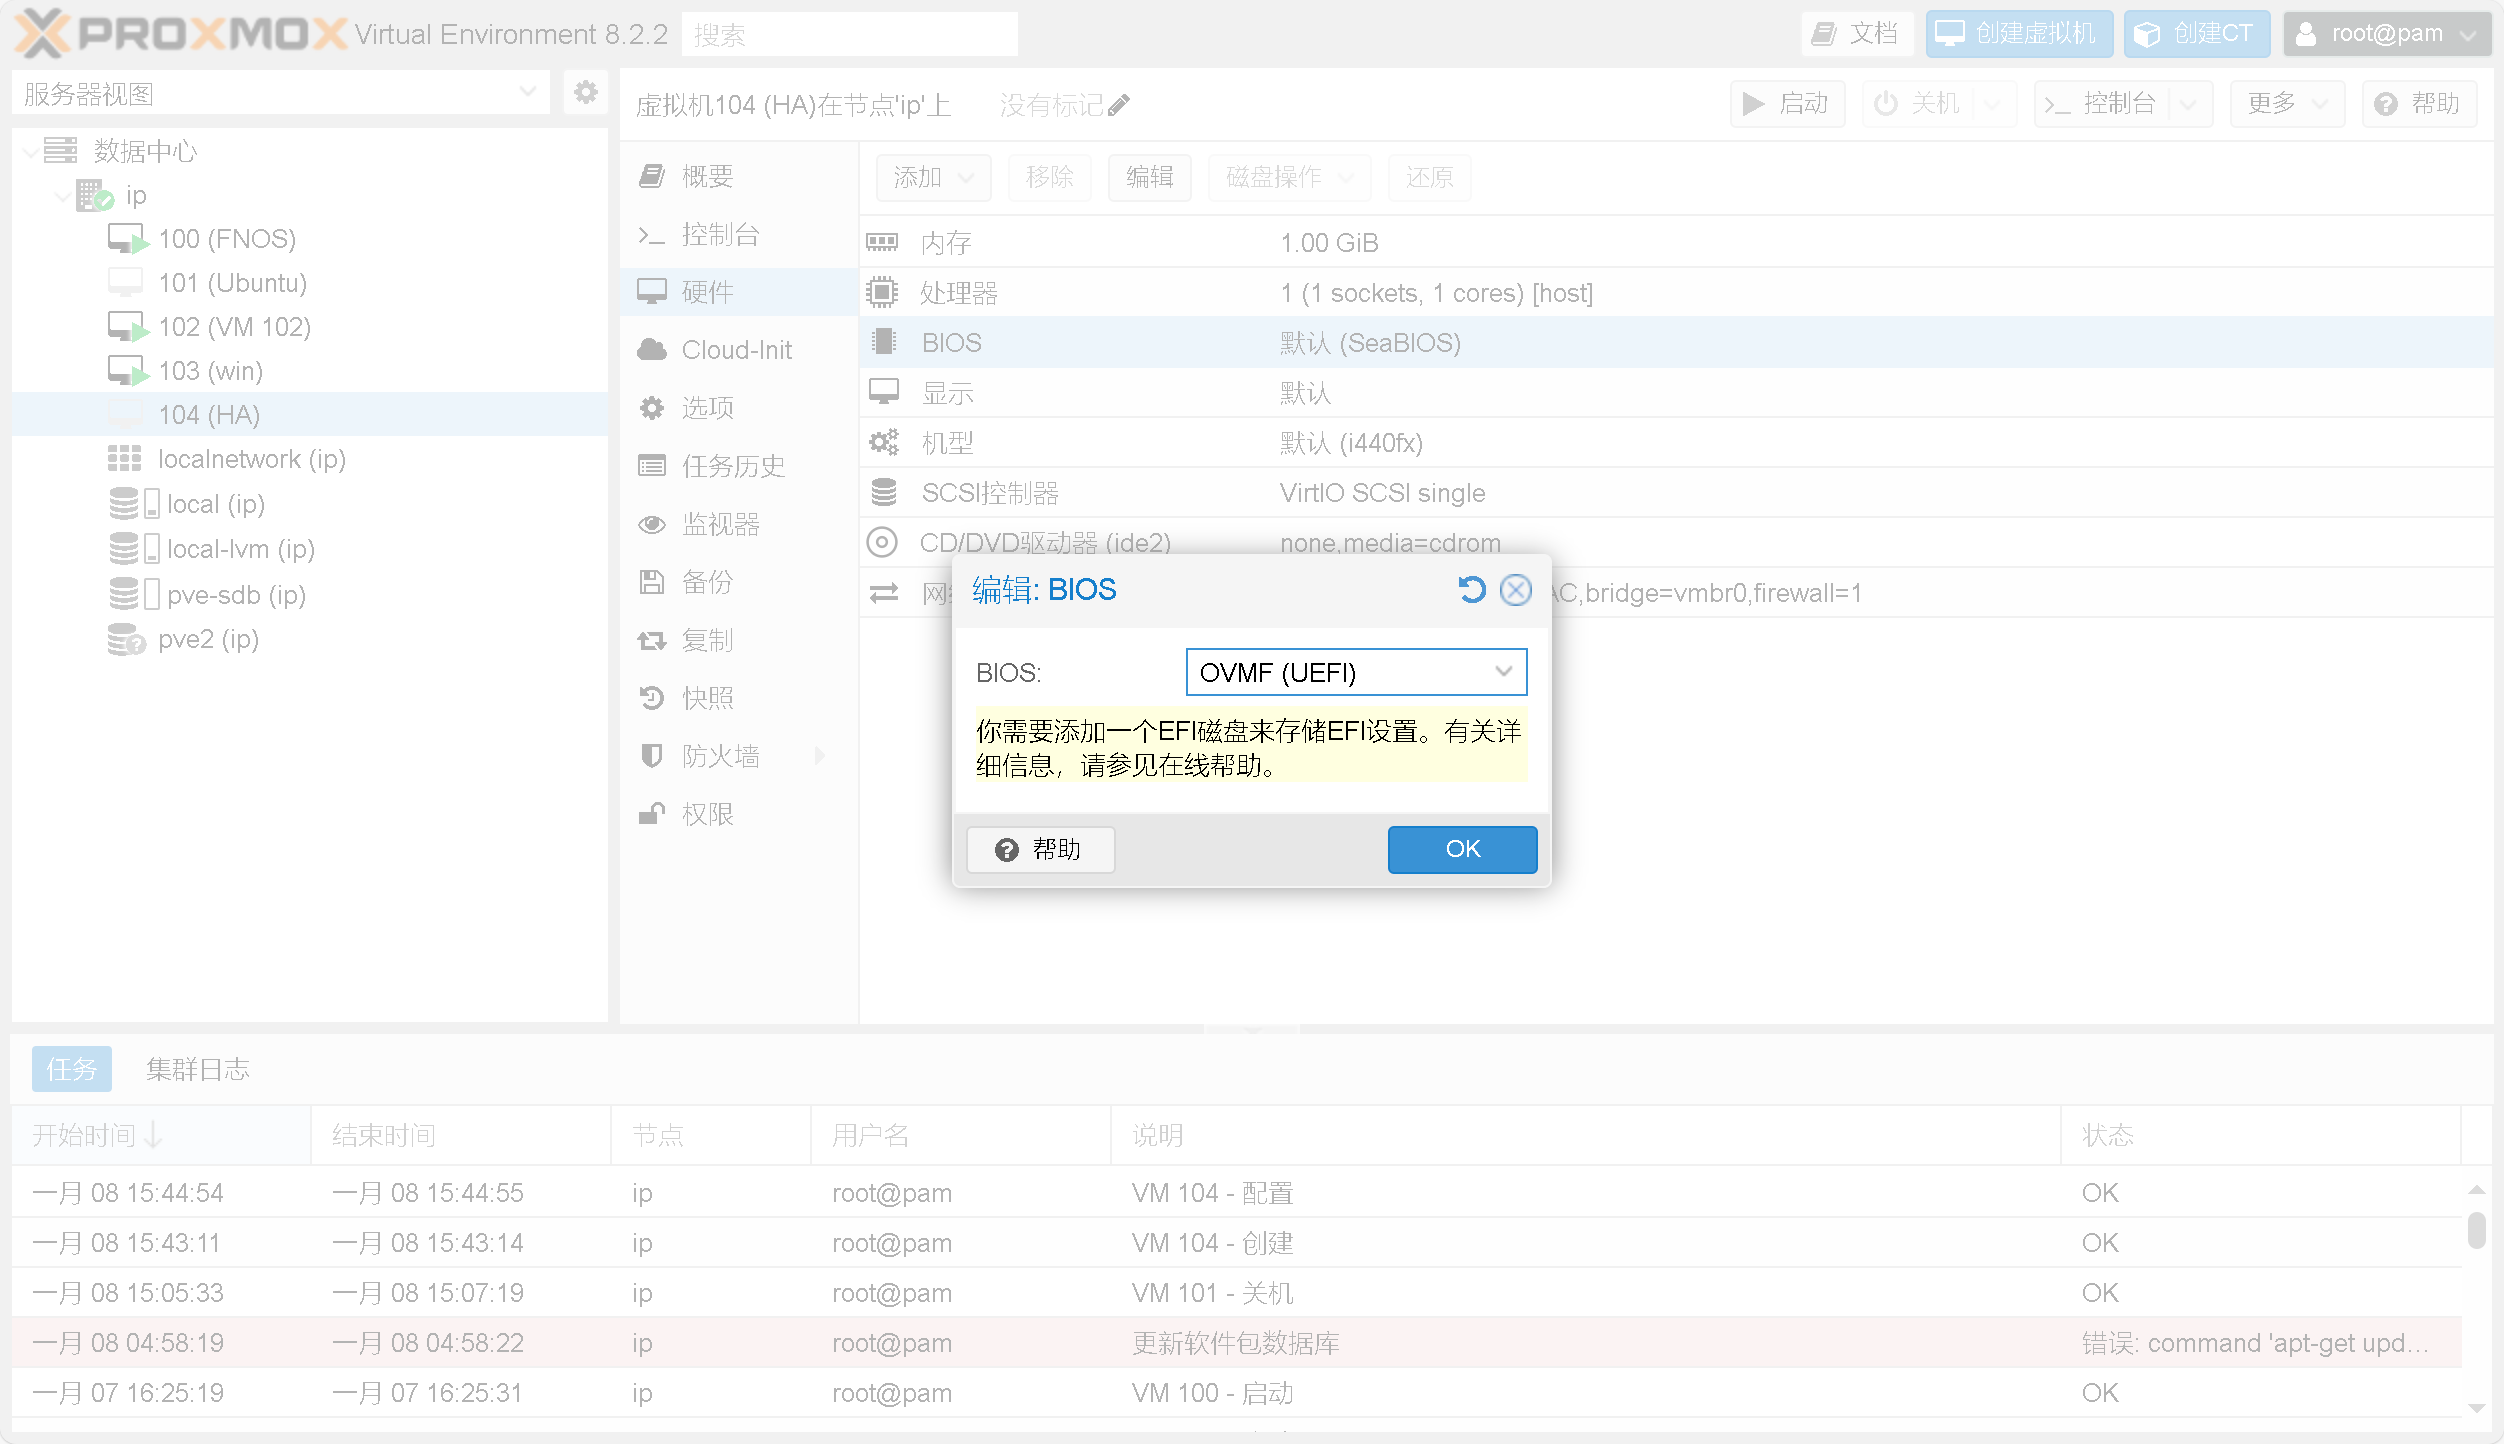The width and height of the screenshot is (2504, 1444).
Task: Open the Monitor eye icon item
Action: (x=652, y=524)
